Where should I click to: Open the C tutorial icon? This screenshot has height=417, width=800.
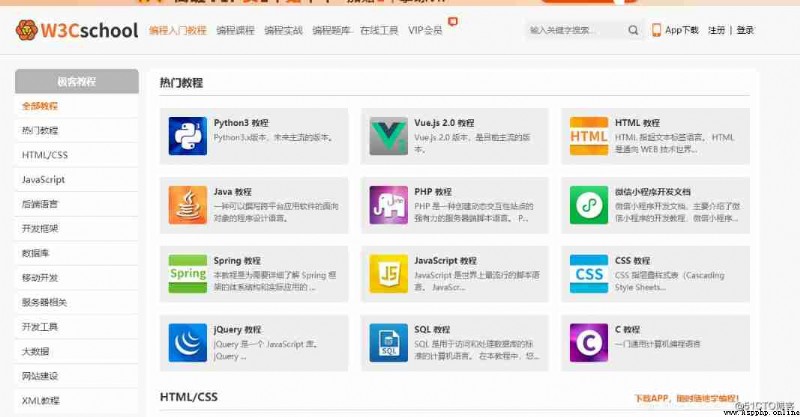click(x=589, y=342)
